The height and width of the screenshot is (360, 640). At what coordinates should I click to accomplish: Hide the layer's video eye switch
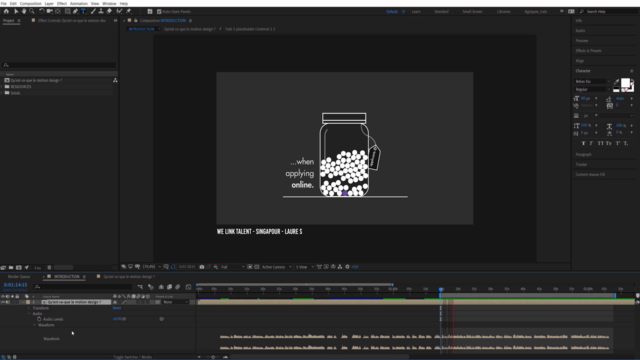pos(3,302)
